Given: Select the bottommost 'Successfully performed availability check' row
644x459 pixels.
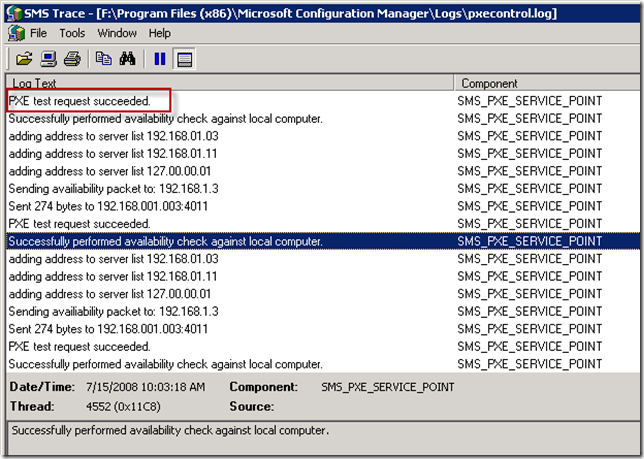Looking at the screenshot, I should (323, 364).
